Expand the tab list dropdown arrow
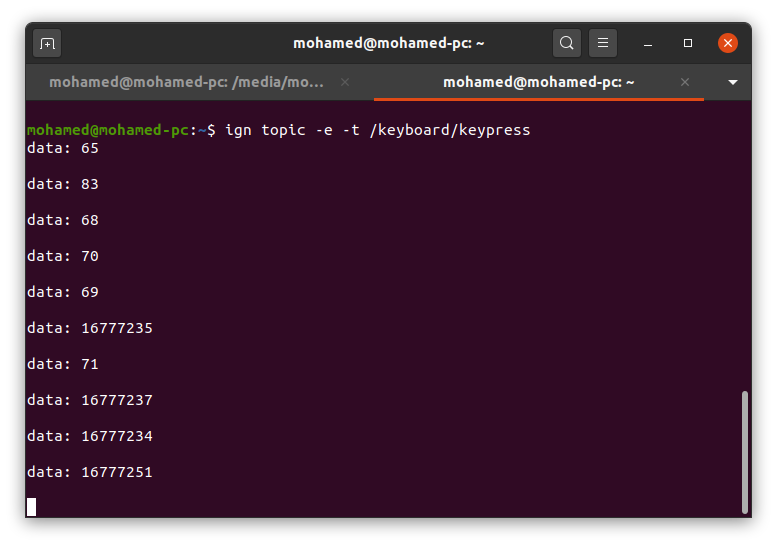This screenshot has height=546, width=777. (733, 82)
